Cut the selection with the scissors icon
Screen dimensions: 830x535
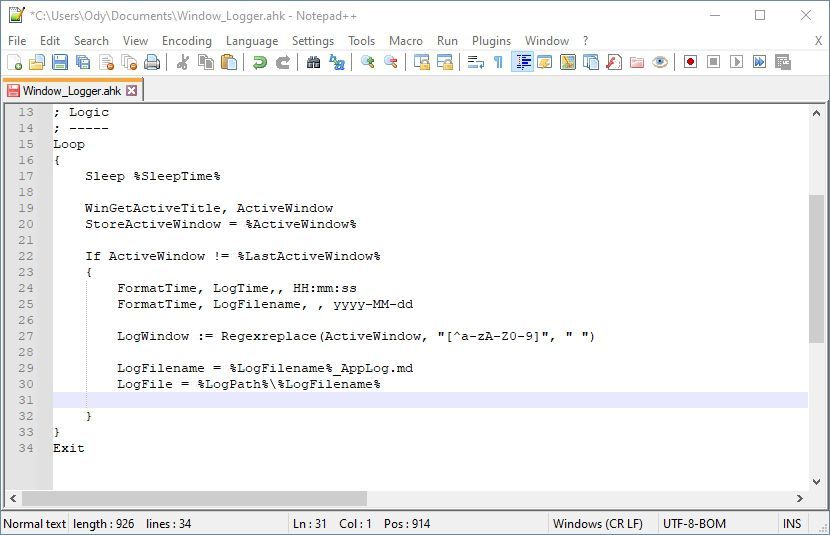[183, 62]
